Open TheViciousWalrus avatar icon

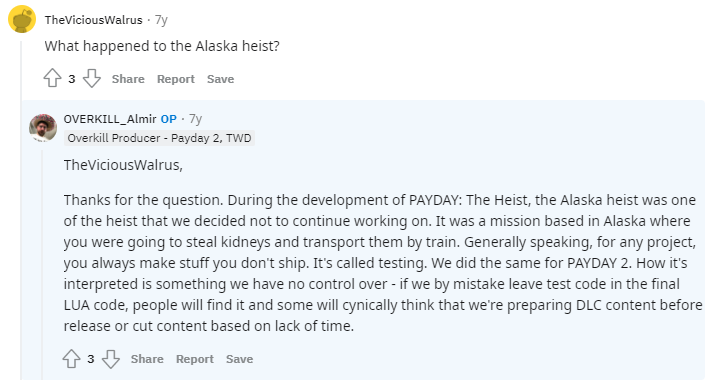click(22, 19)
